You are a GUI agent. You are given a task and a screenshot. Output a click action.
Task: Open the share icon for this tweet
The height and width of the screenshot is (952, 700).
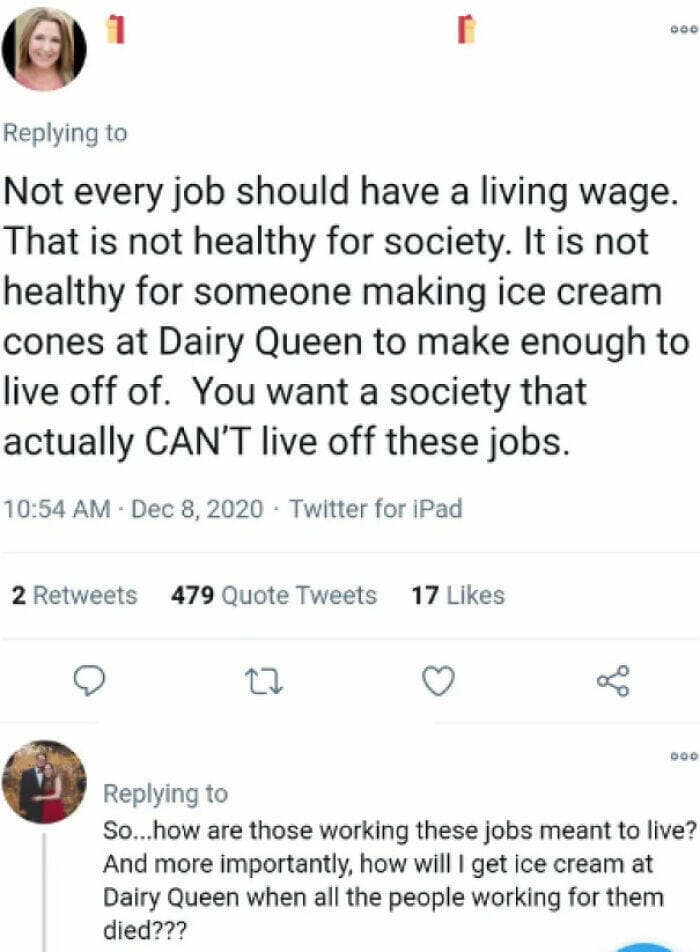(613, 681)
